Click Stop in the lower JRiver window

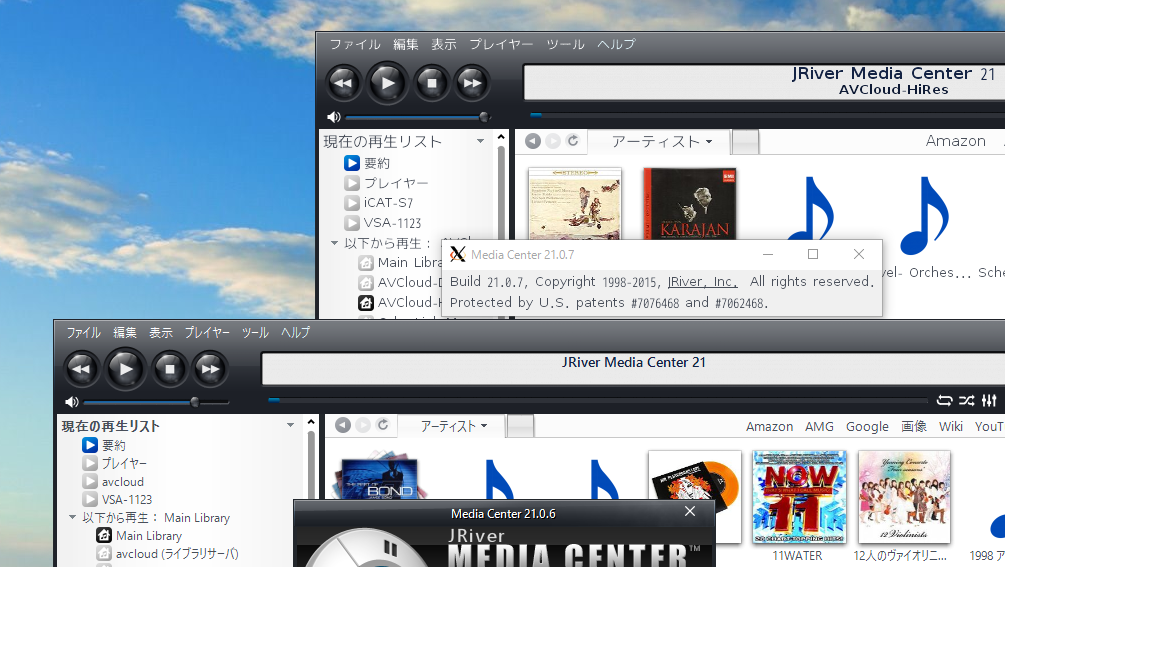click(x=169, y=369)
